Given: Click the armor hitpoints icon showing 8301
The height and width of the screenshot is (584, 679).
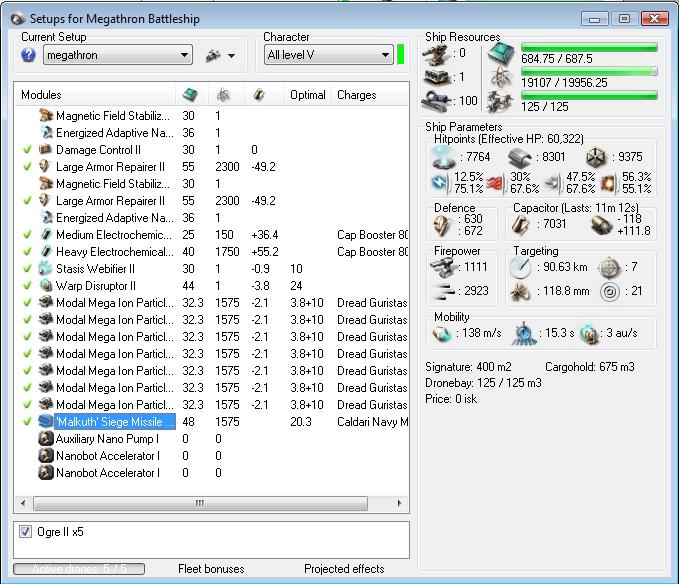Looking at the screenshot, I should pos(520,157).
